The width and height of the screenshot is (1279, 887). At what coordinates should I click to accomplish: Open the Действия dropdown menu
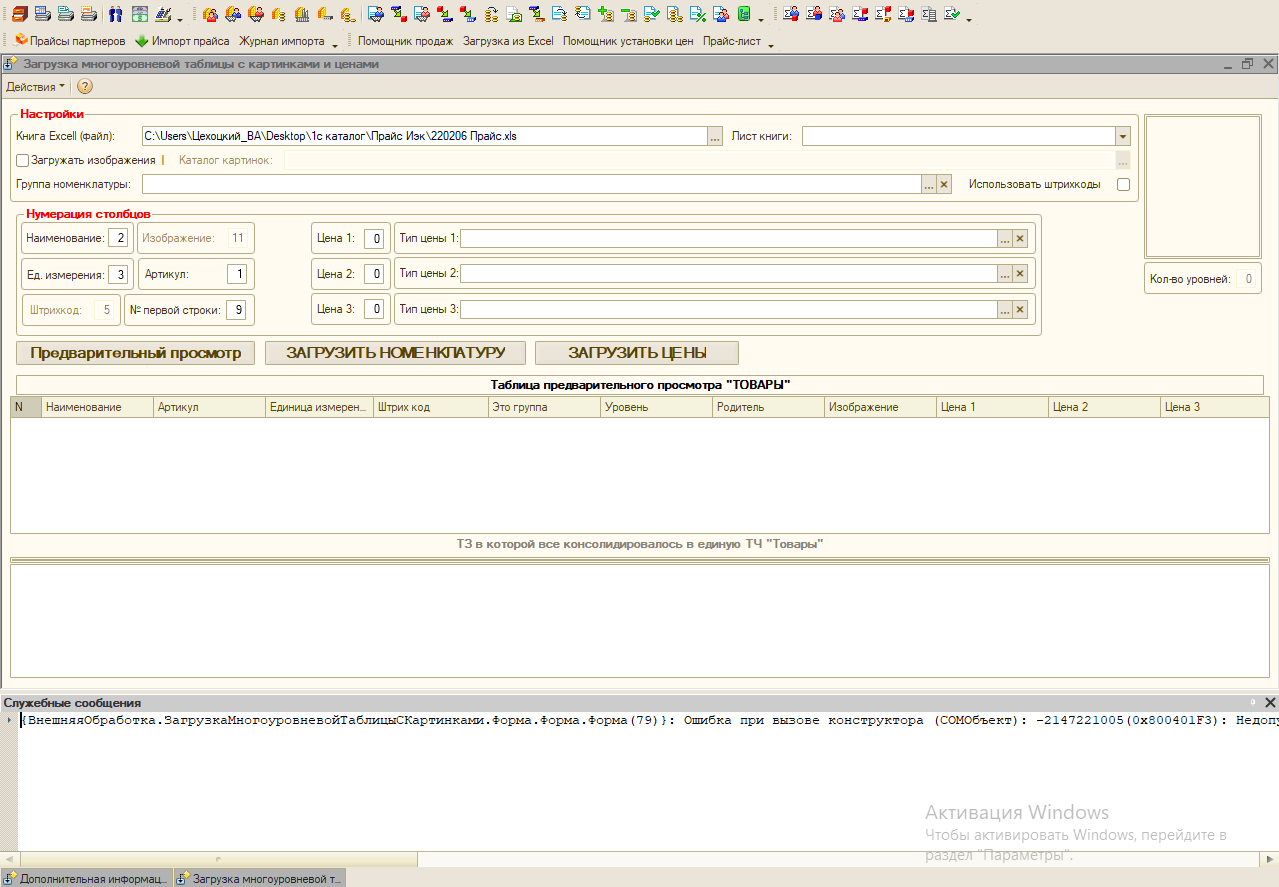pos(36,87)
